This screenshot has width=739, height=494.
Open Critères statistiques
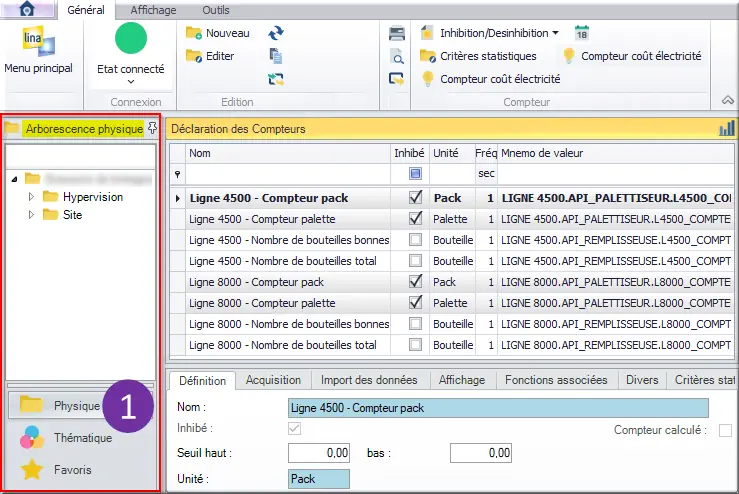click(x=478, y=56)
